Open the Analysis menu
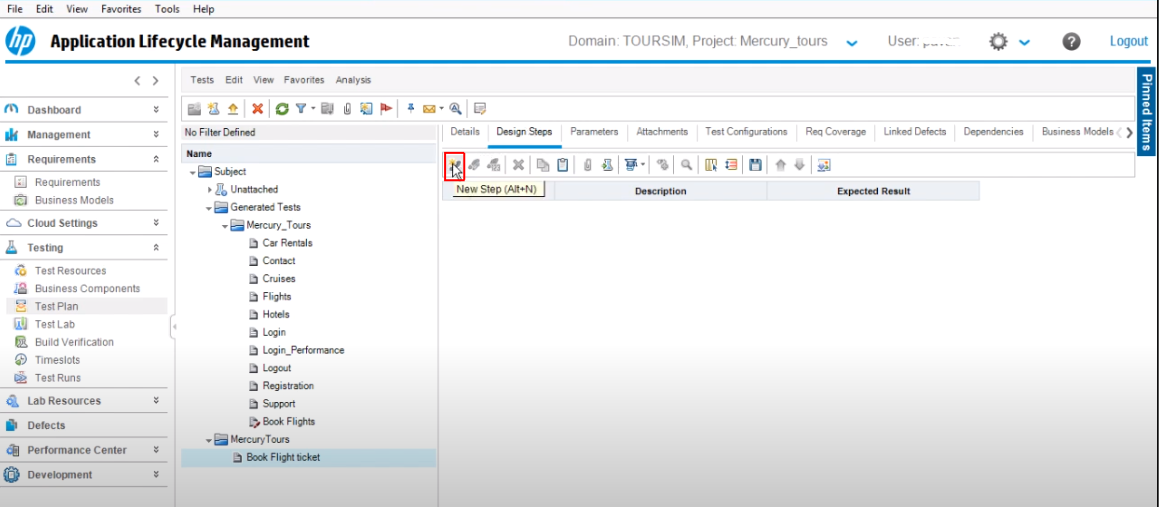The width and height of the screenshot is (1159, 507). (353, 80)
